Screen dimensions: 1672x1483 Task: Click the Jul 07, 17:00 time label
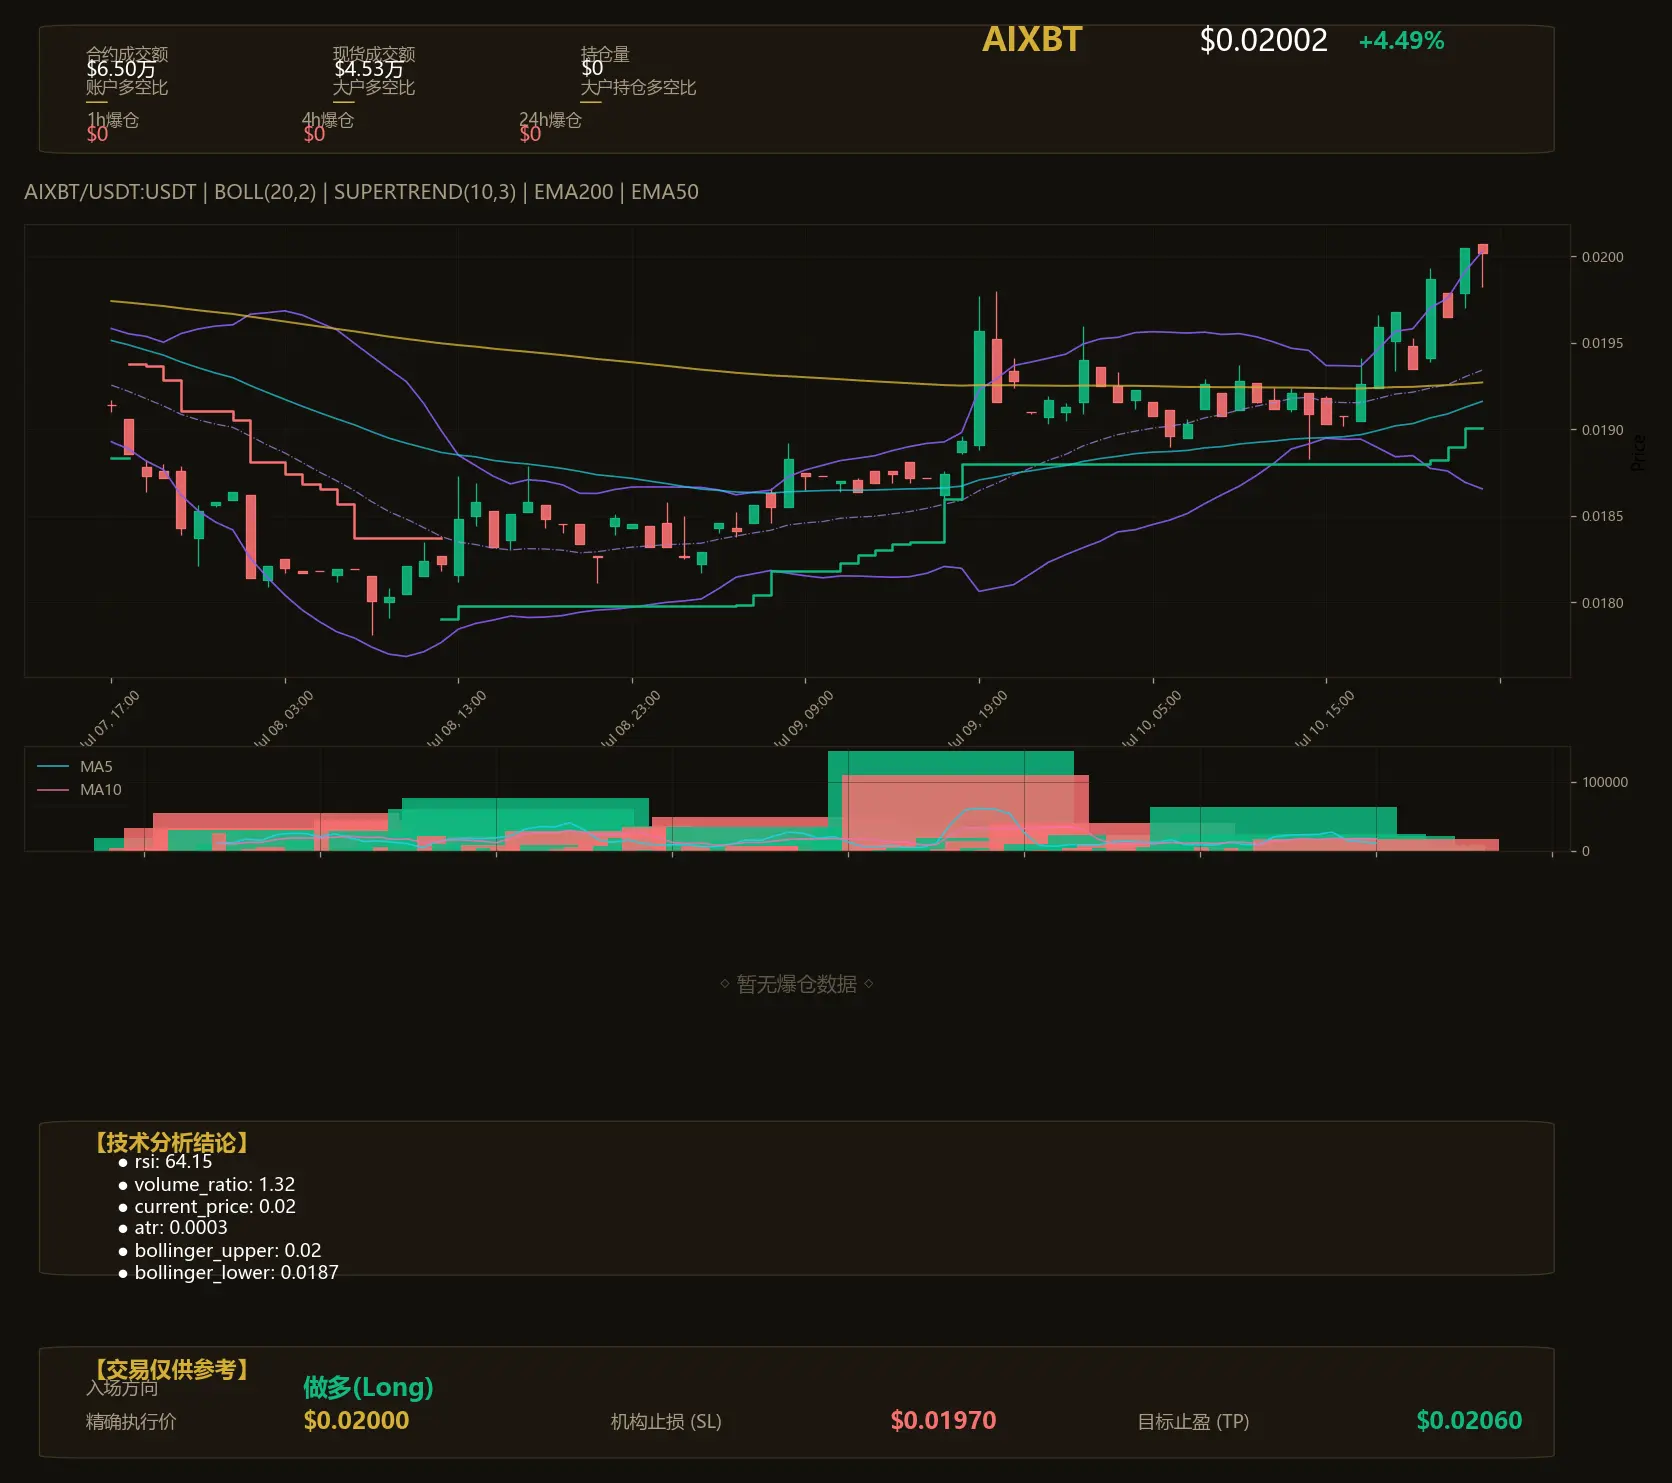click(109, 718)
